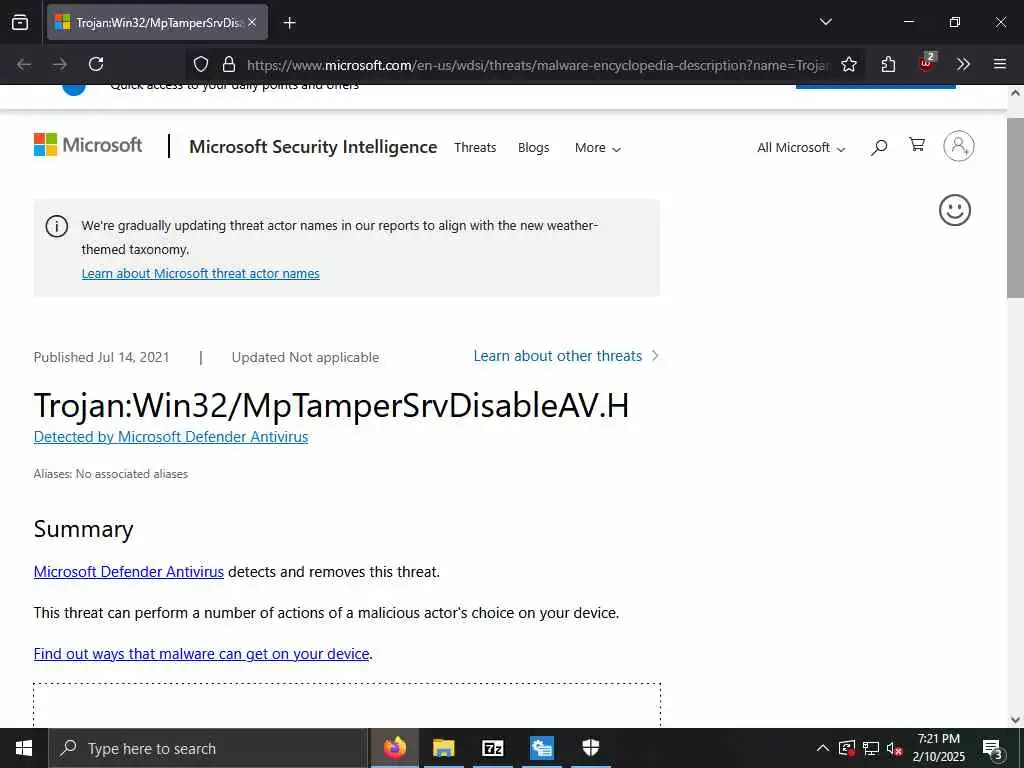View site security padlock info
The image size is (1024, 768).
tap(229, 64)
